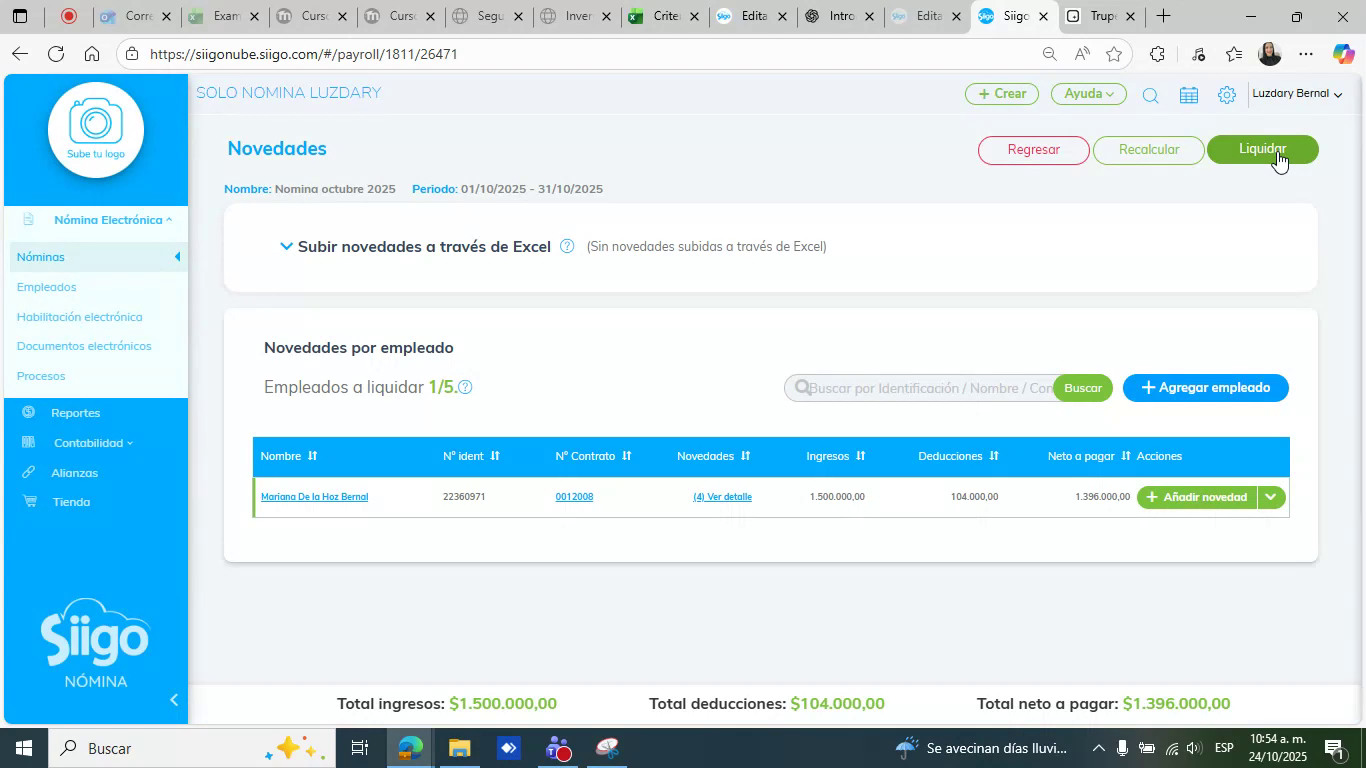Open dropdown arrow beside Añadir novedad
The image size is (1366, 768).
[x=1271, y=497]
